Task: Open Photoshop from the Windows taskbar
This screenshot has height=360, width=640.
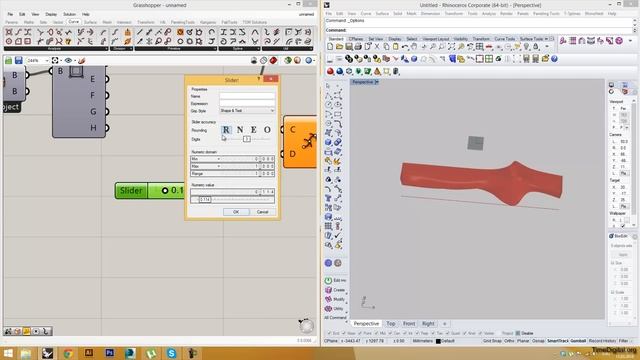Action: 109,353
